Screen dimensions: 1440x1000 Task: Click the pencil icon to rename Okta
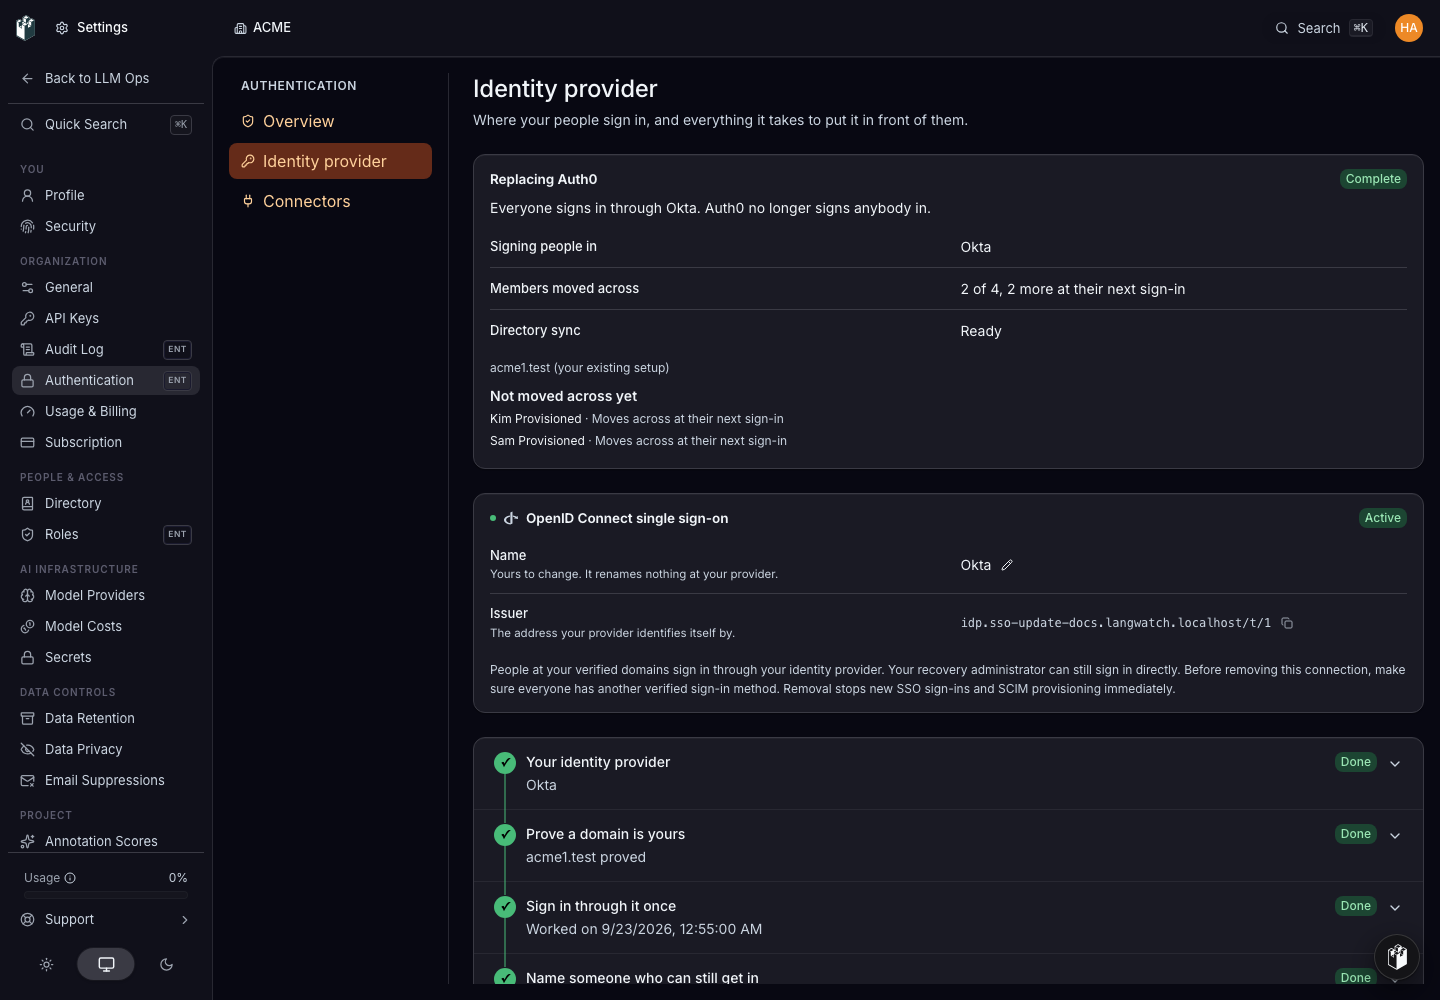pos(1007,565)
